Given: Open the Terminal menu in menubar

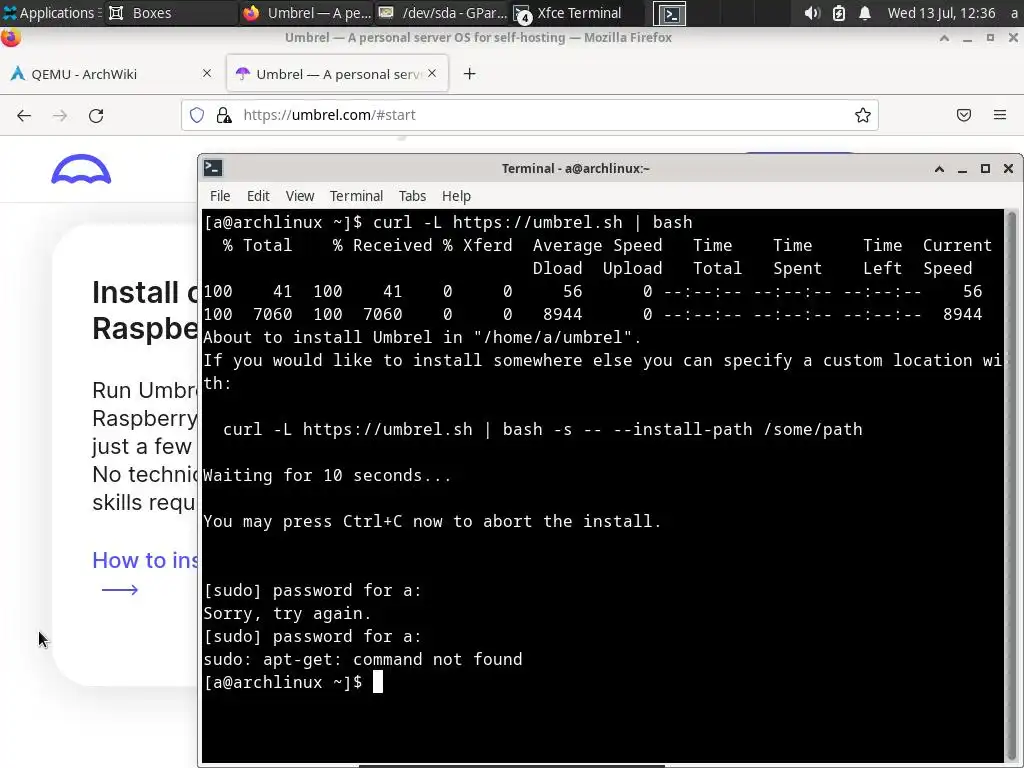Looking at the screenshot, I should [x=356, y=196].
